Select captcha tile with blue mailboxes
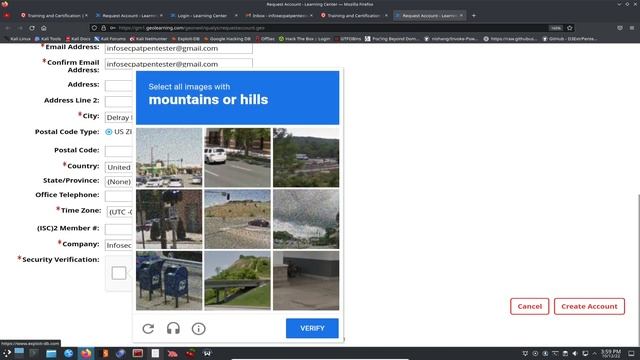 coord(169,280)
